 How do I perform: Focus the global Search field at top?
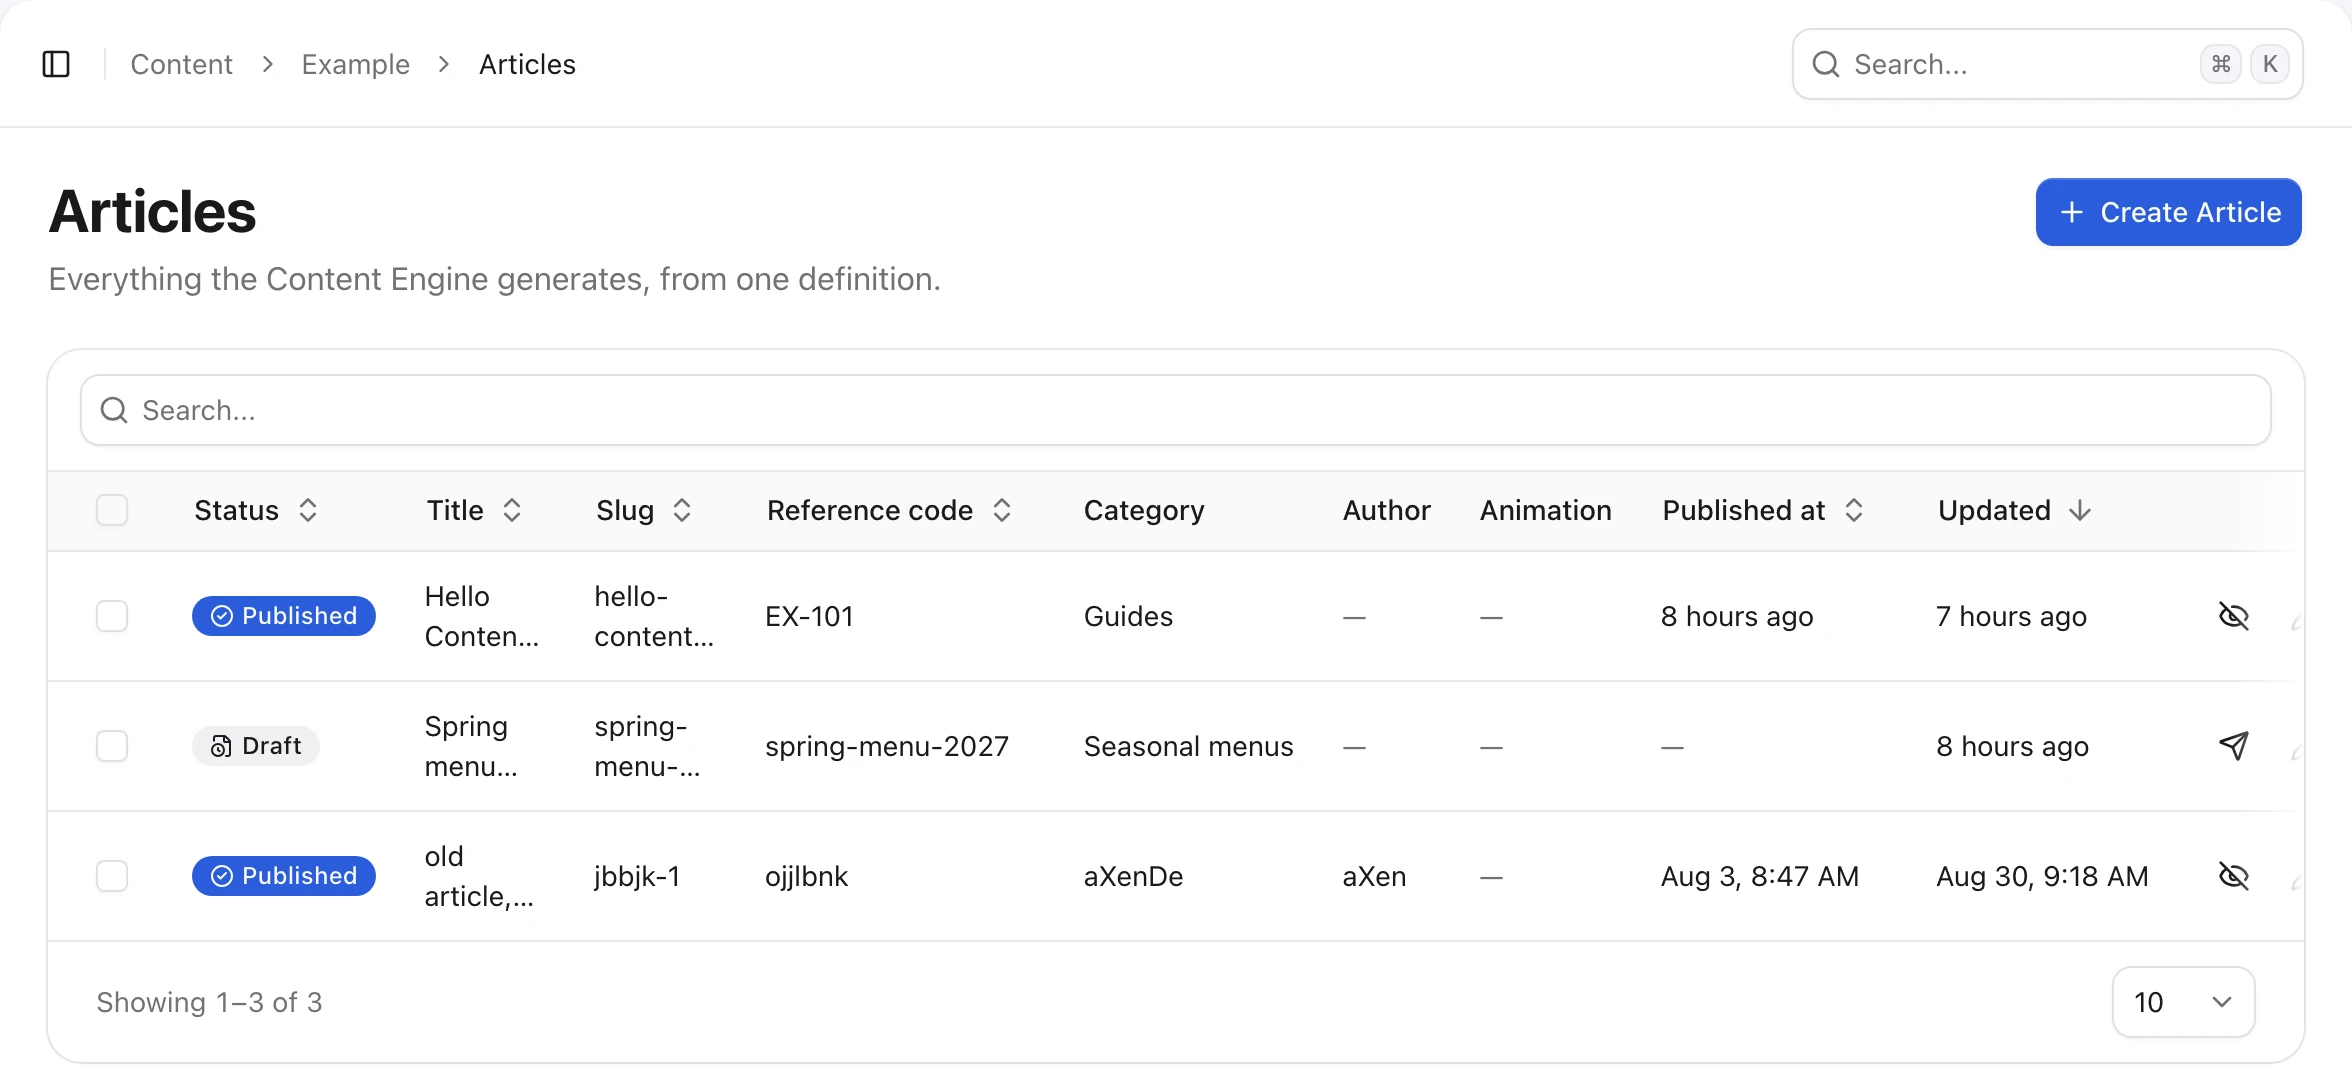tap(2047, 64)
